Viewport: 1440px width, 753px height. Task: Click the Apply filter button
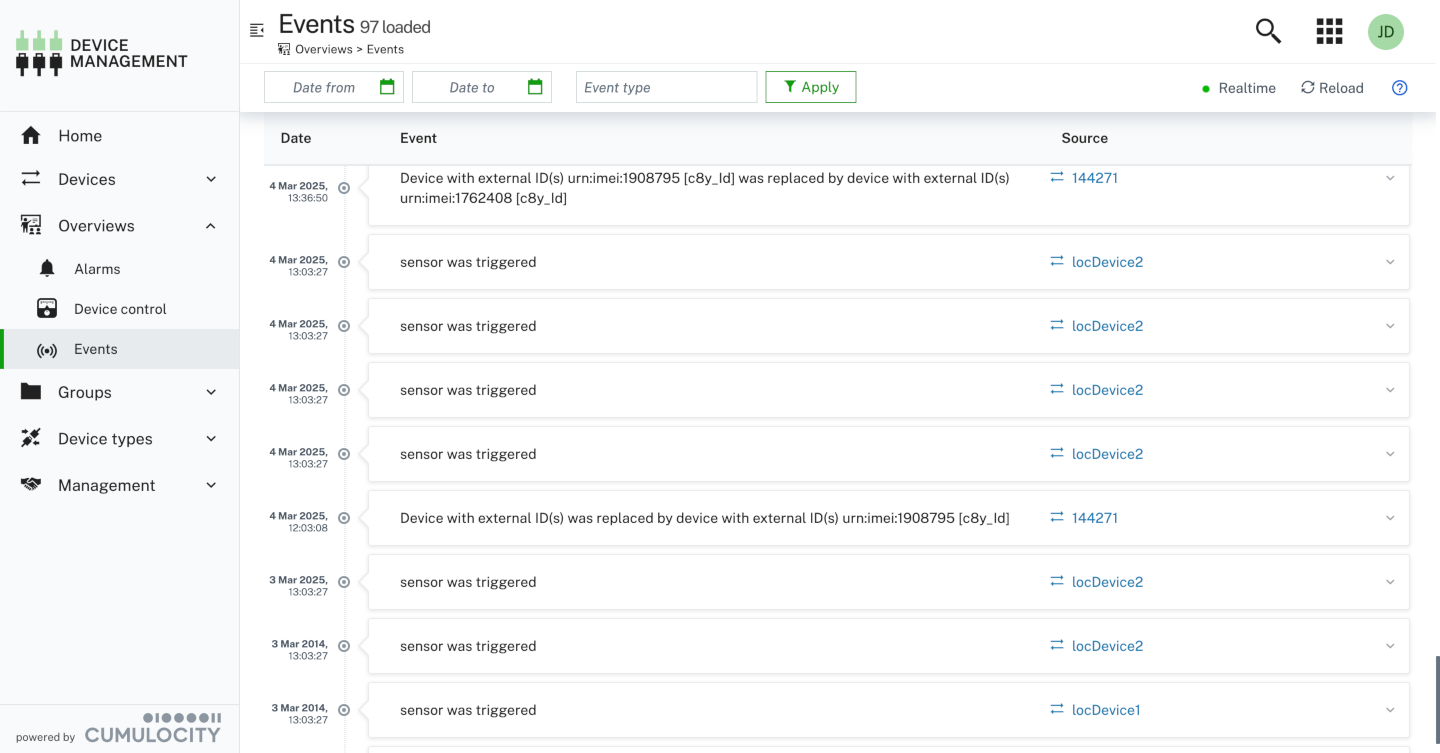pyautogui.click(x=810, y=87)
